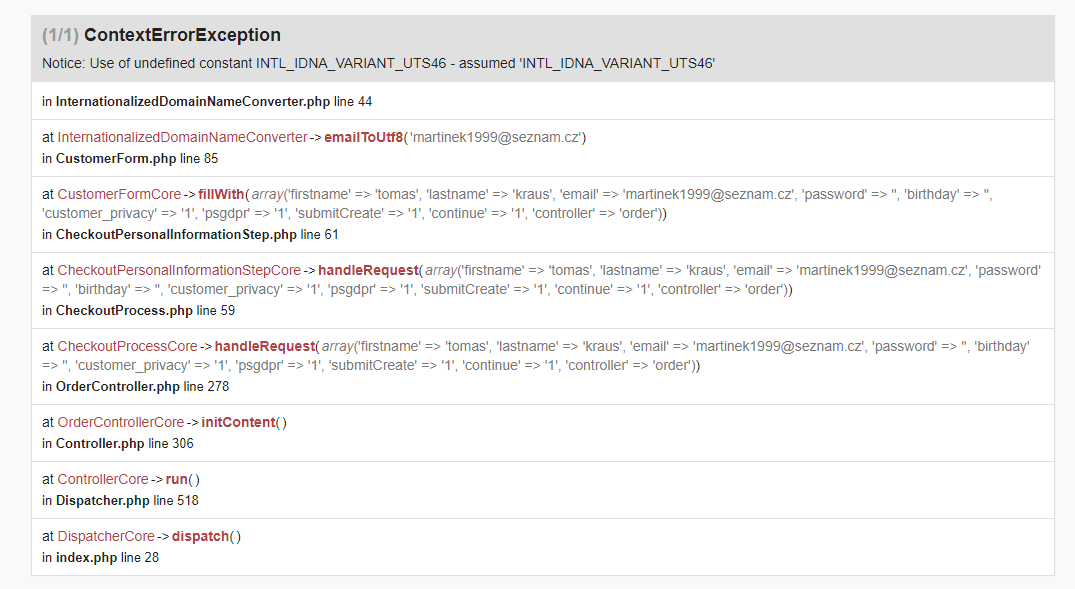Open the fillWith method link
Screen dimensions: 1075x589
222,193
